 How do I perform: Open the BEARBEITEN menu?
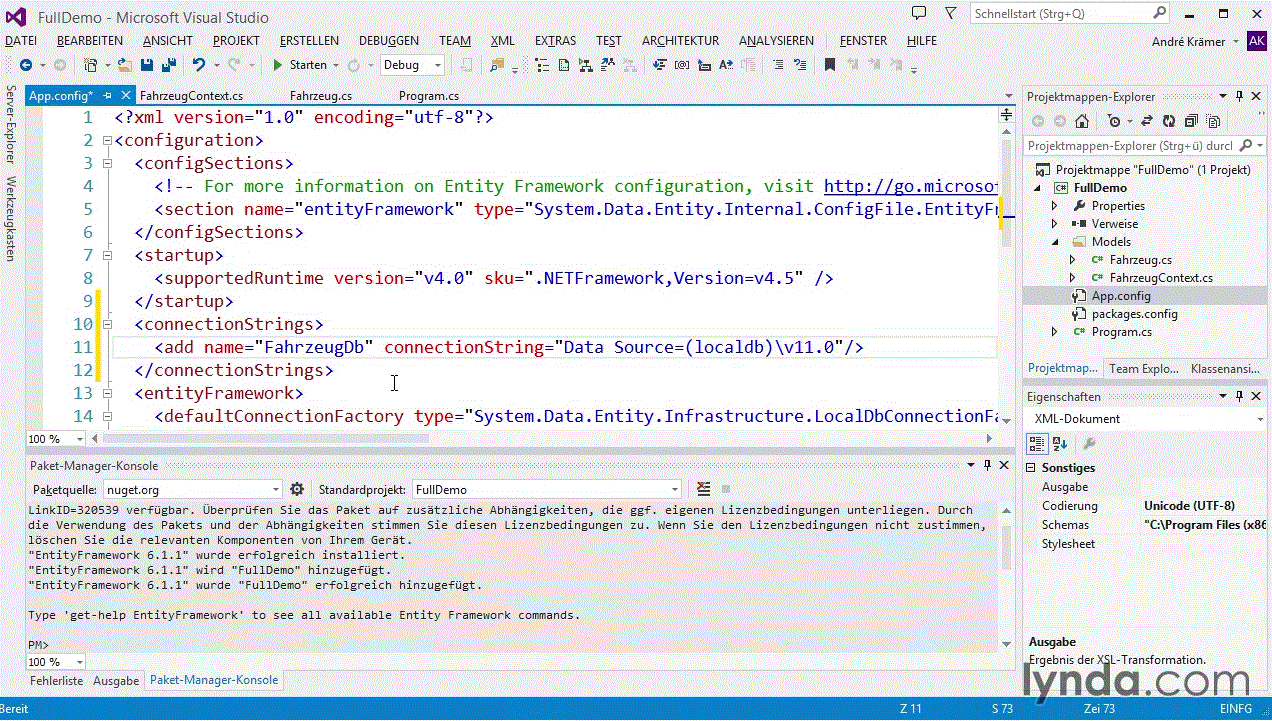click(x=90, y=41)
